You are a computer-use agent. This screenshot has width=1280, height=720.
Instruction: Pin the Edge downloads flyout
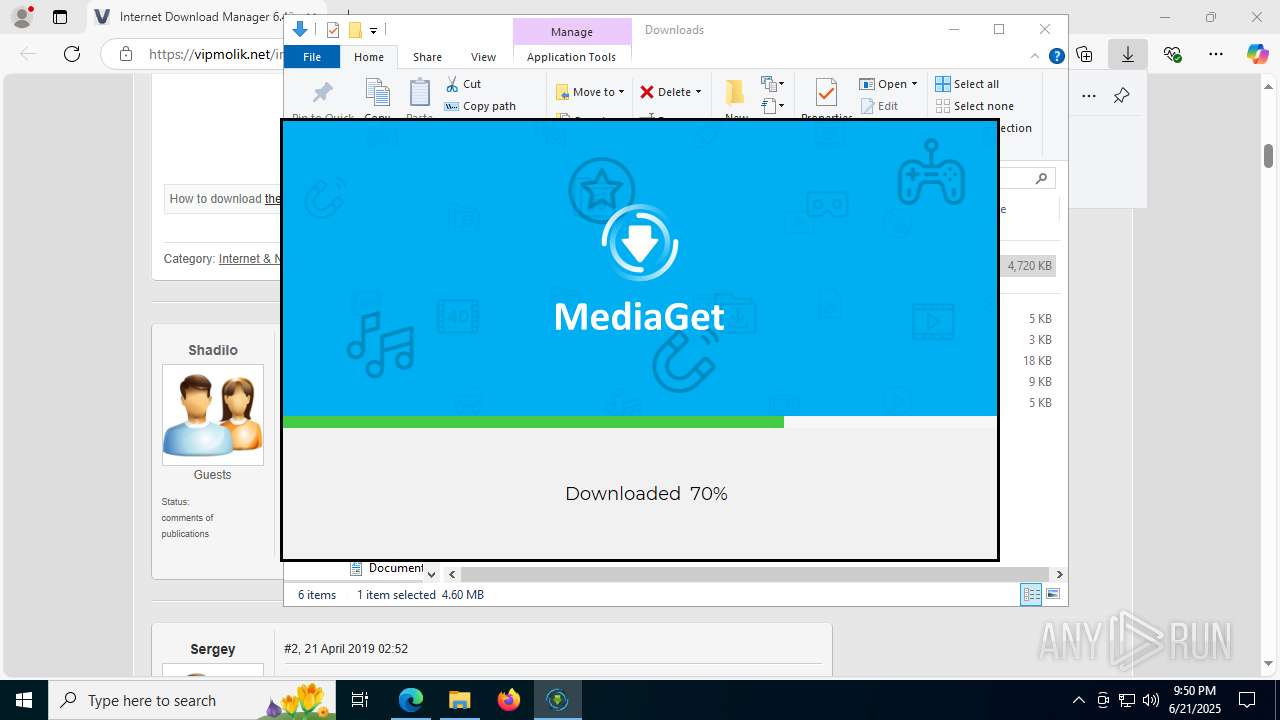(1121, 96)
